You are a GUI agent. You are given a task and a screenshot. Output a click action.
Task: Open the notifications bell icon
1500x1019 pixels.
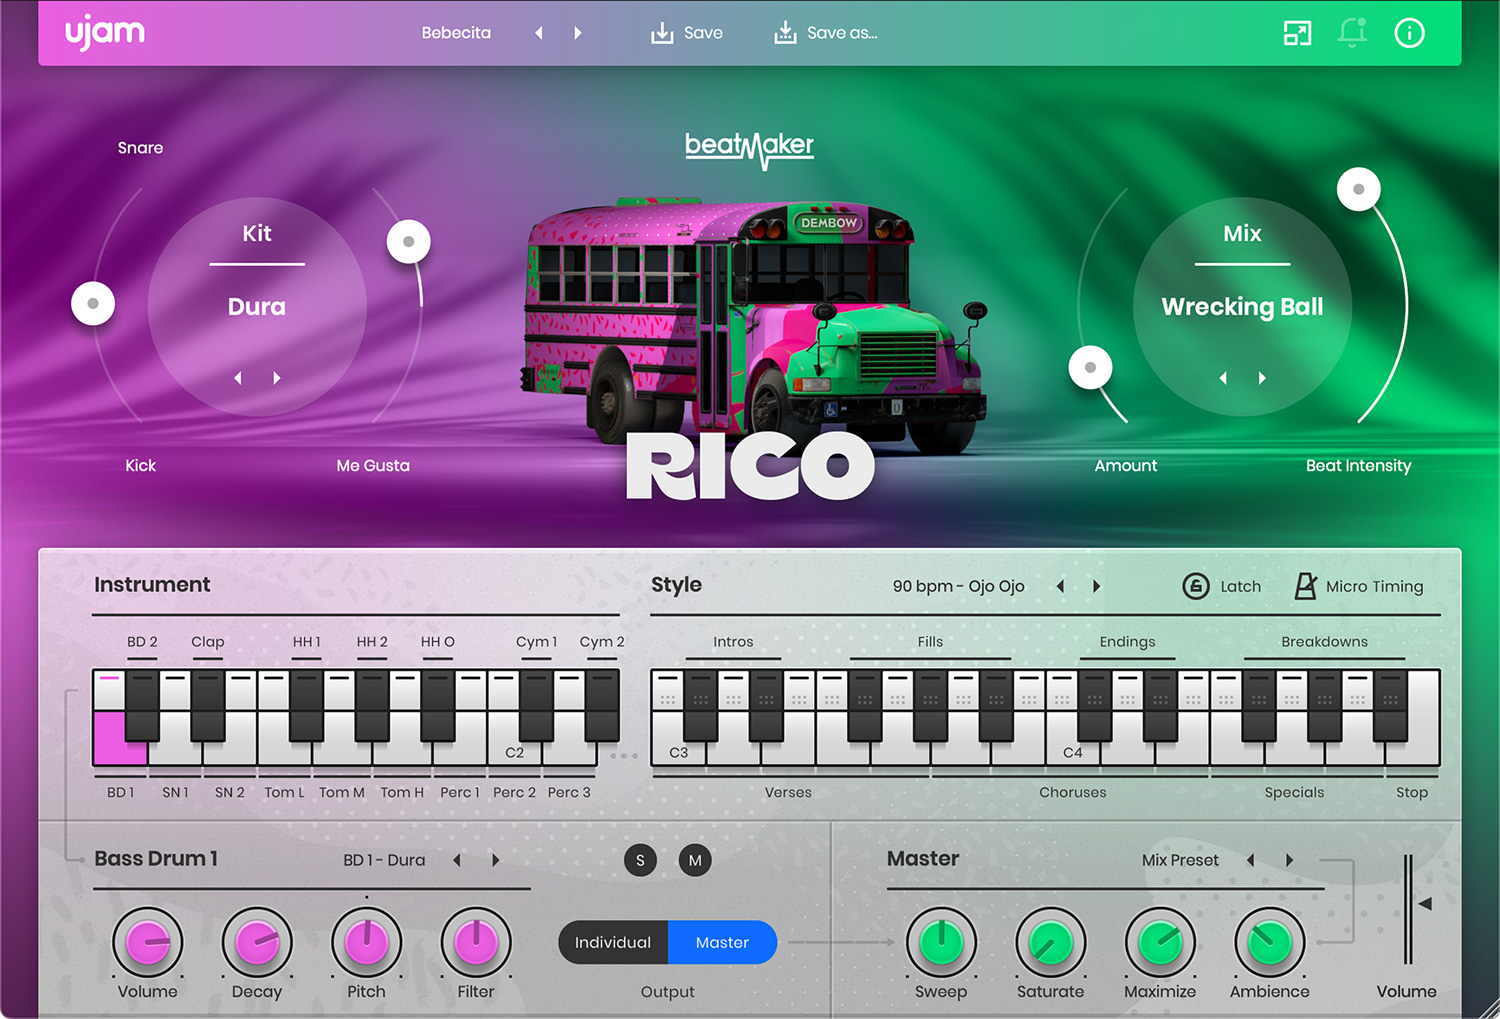[x=1353, y=33]
